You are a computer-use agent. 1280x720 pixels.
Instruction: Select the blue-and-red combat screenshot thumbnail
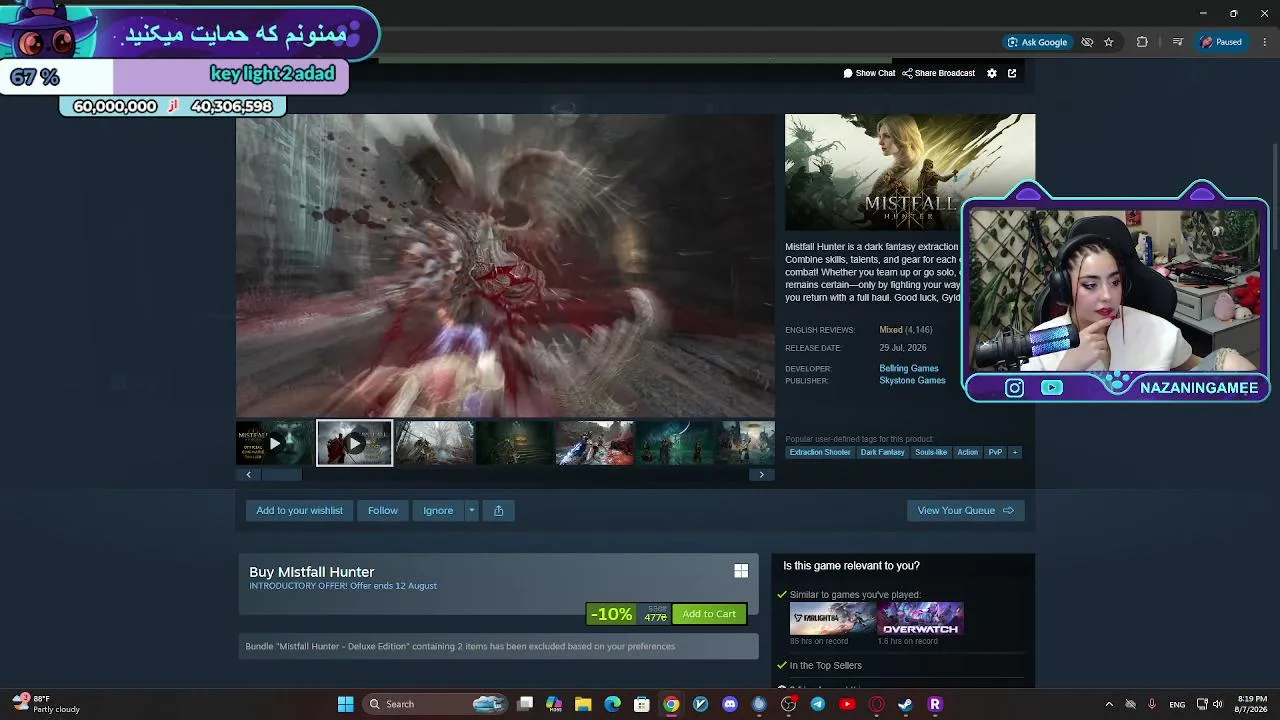[x=594, y=443]
